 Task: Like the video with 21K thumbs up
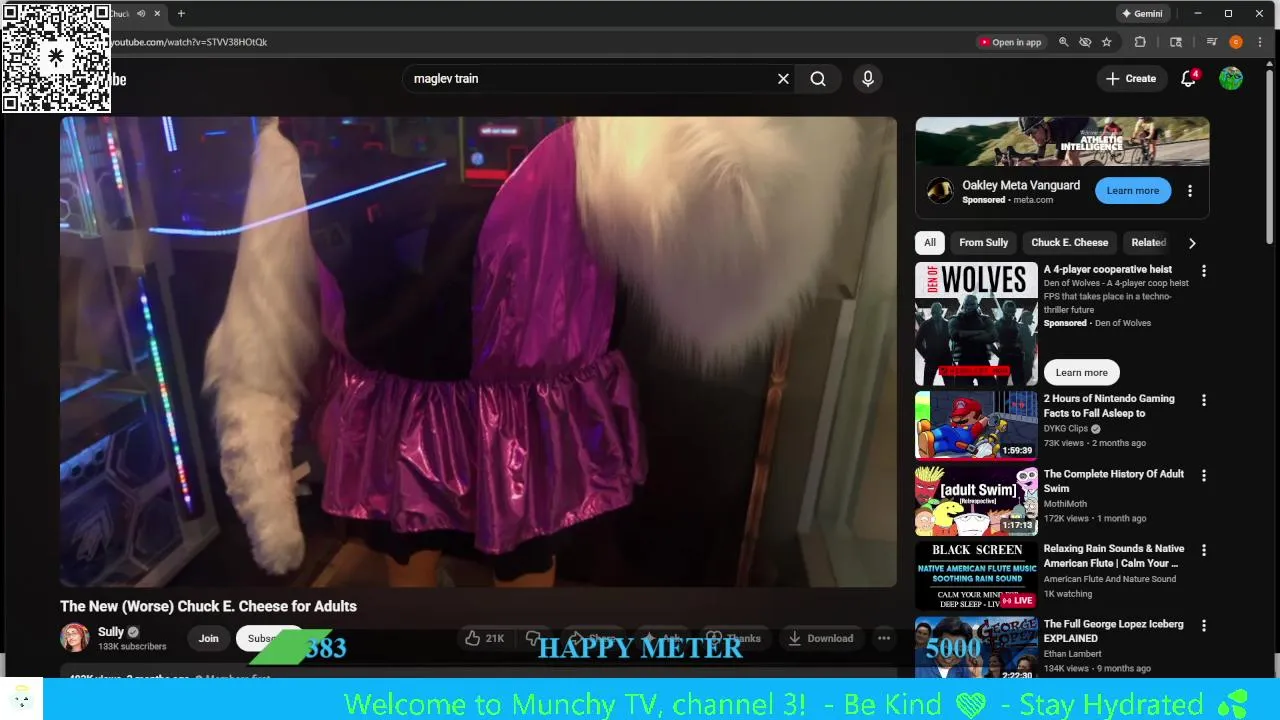pyautogui.click(x=485, y=638)
